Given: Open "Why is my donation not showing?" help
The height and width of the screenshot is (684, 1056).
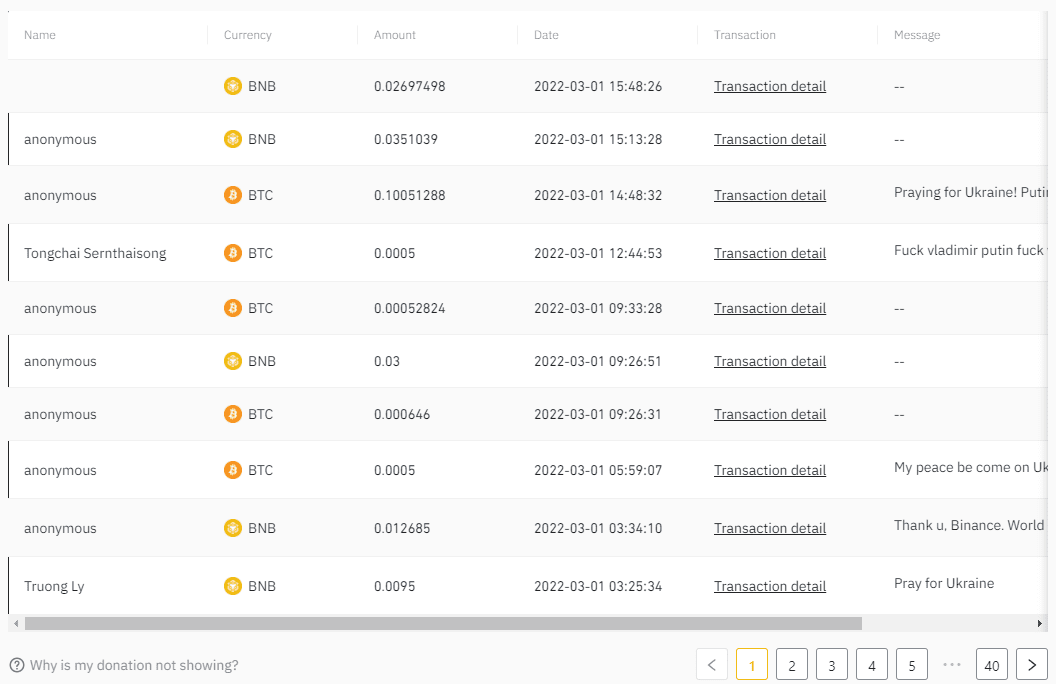Looking at the screenshot, I should pyautogui.click(x=134, y=665).
